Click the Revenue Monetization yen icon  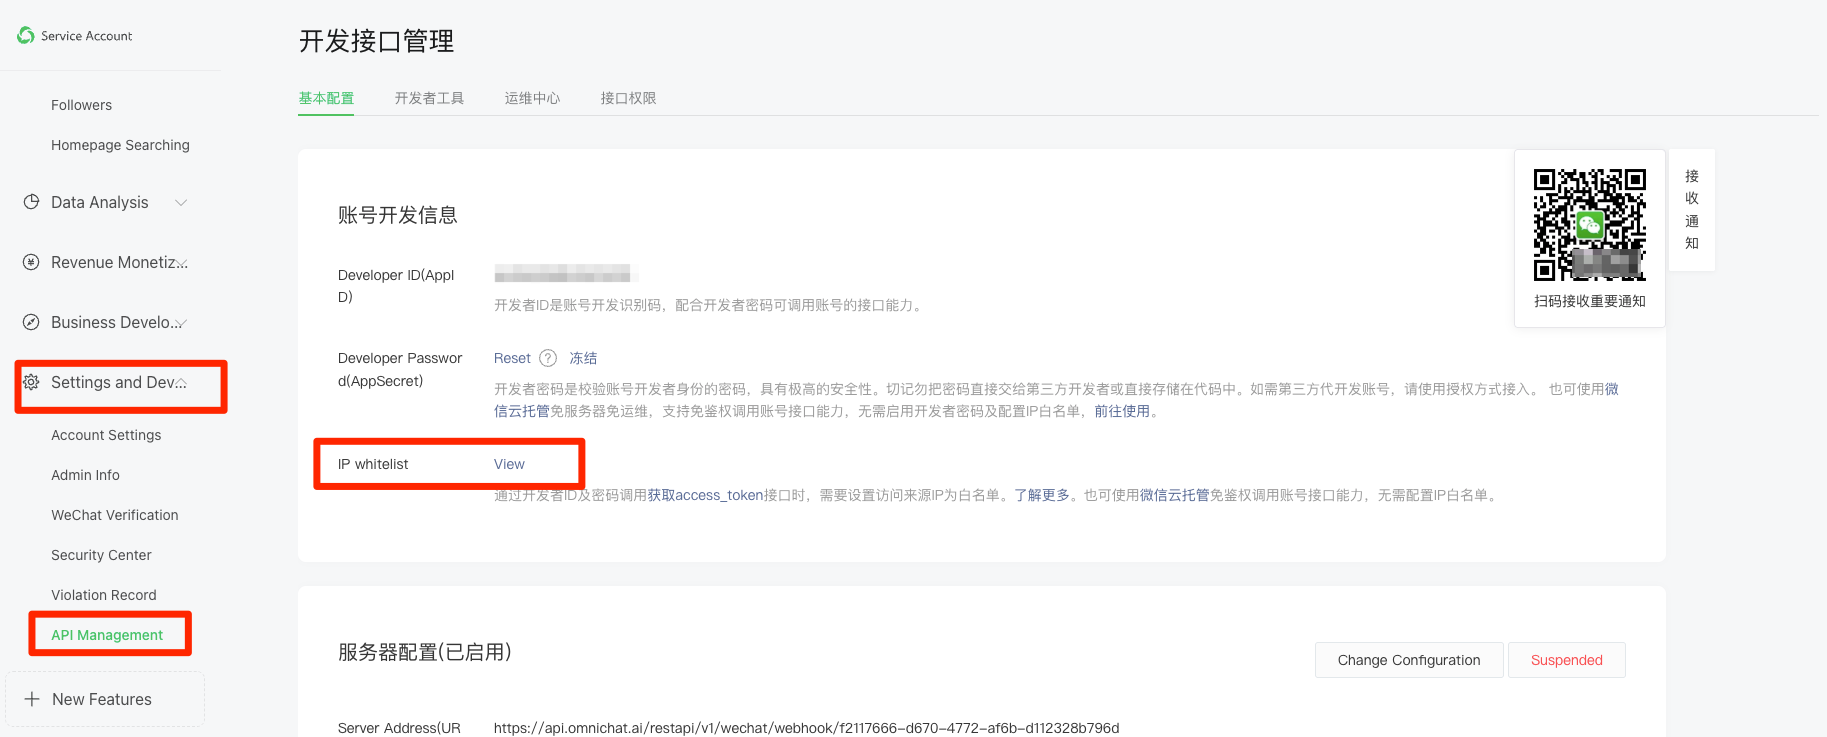pyautogui.click(x=31, y=262)
